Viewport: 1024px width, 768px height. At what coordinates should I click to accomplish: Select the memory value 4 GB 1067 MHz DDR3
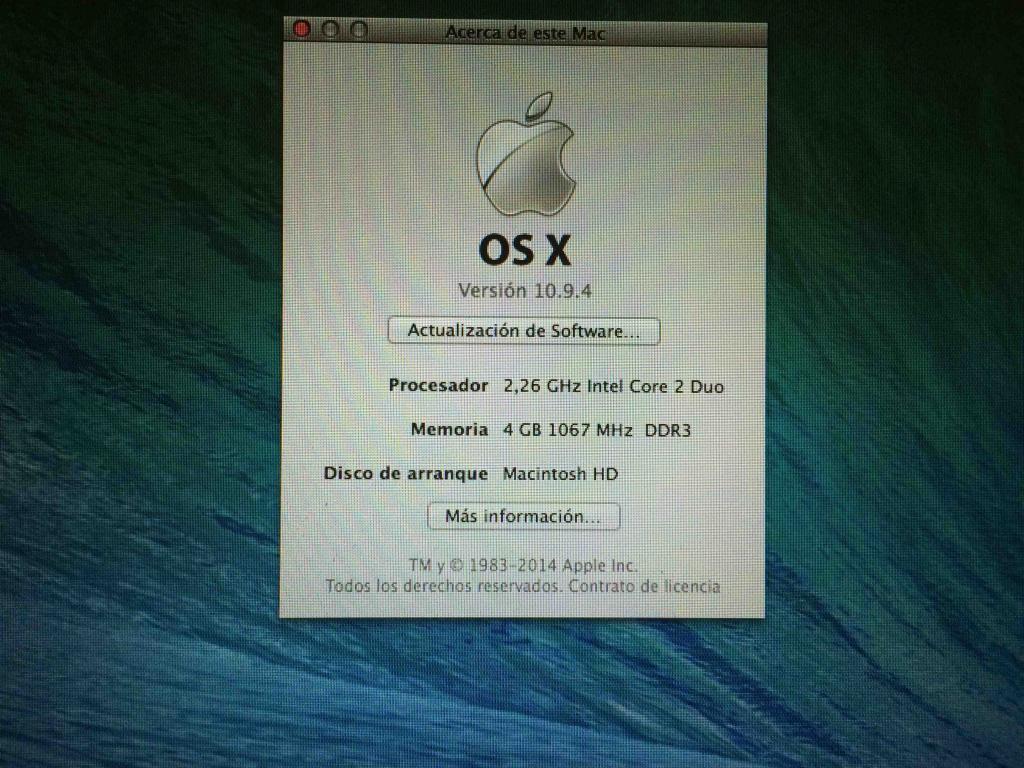[x=597, y=430]
